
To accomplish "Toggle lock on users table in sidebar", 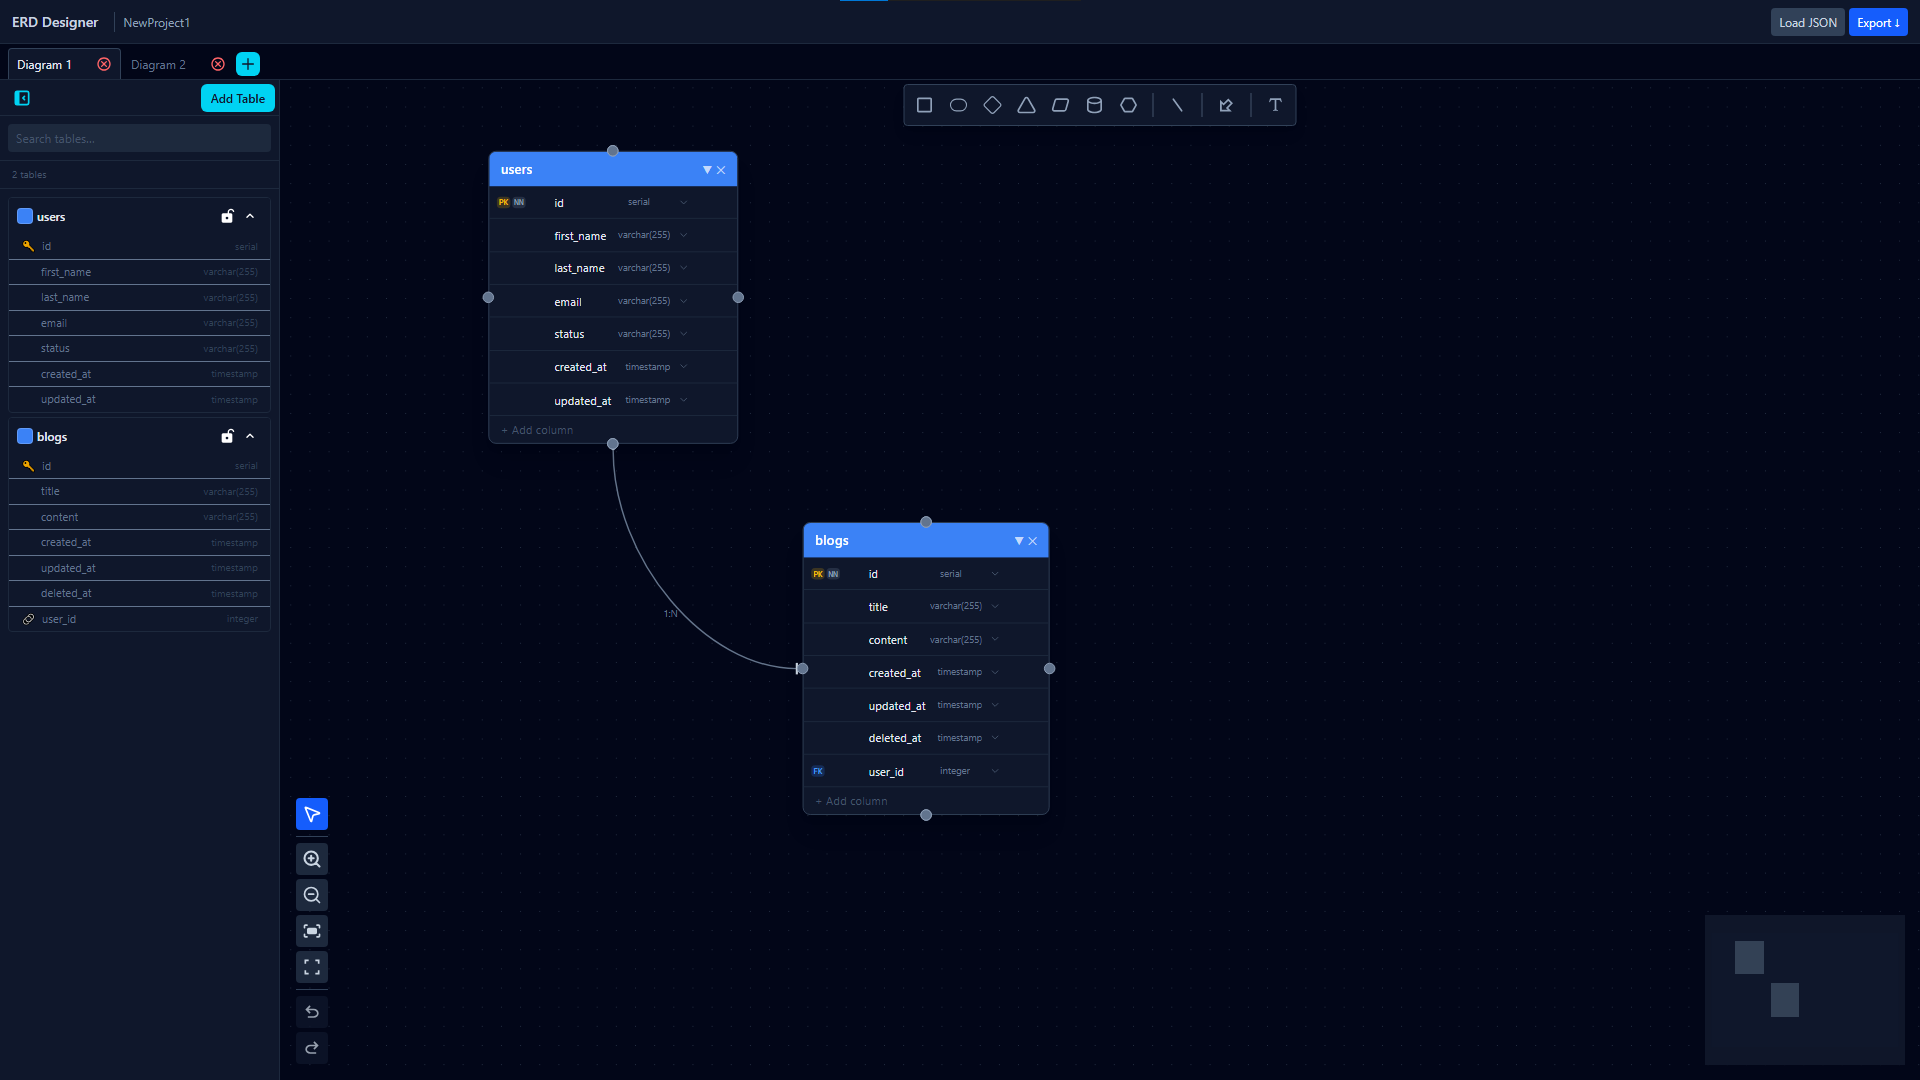I will pos(227,216).
